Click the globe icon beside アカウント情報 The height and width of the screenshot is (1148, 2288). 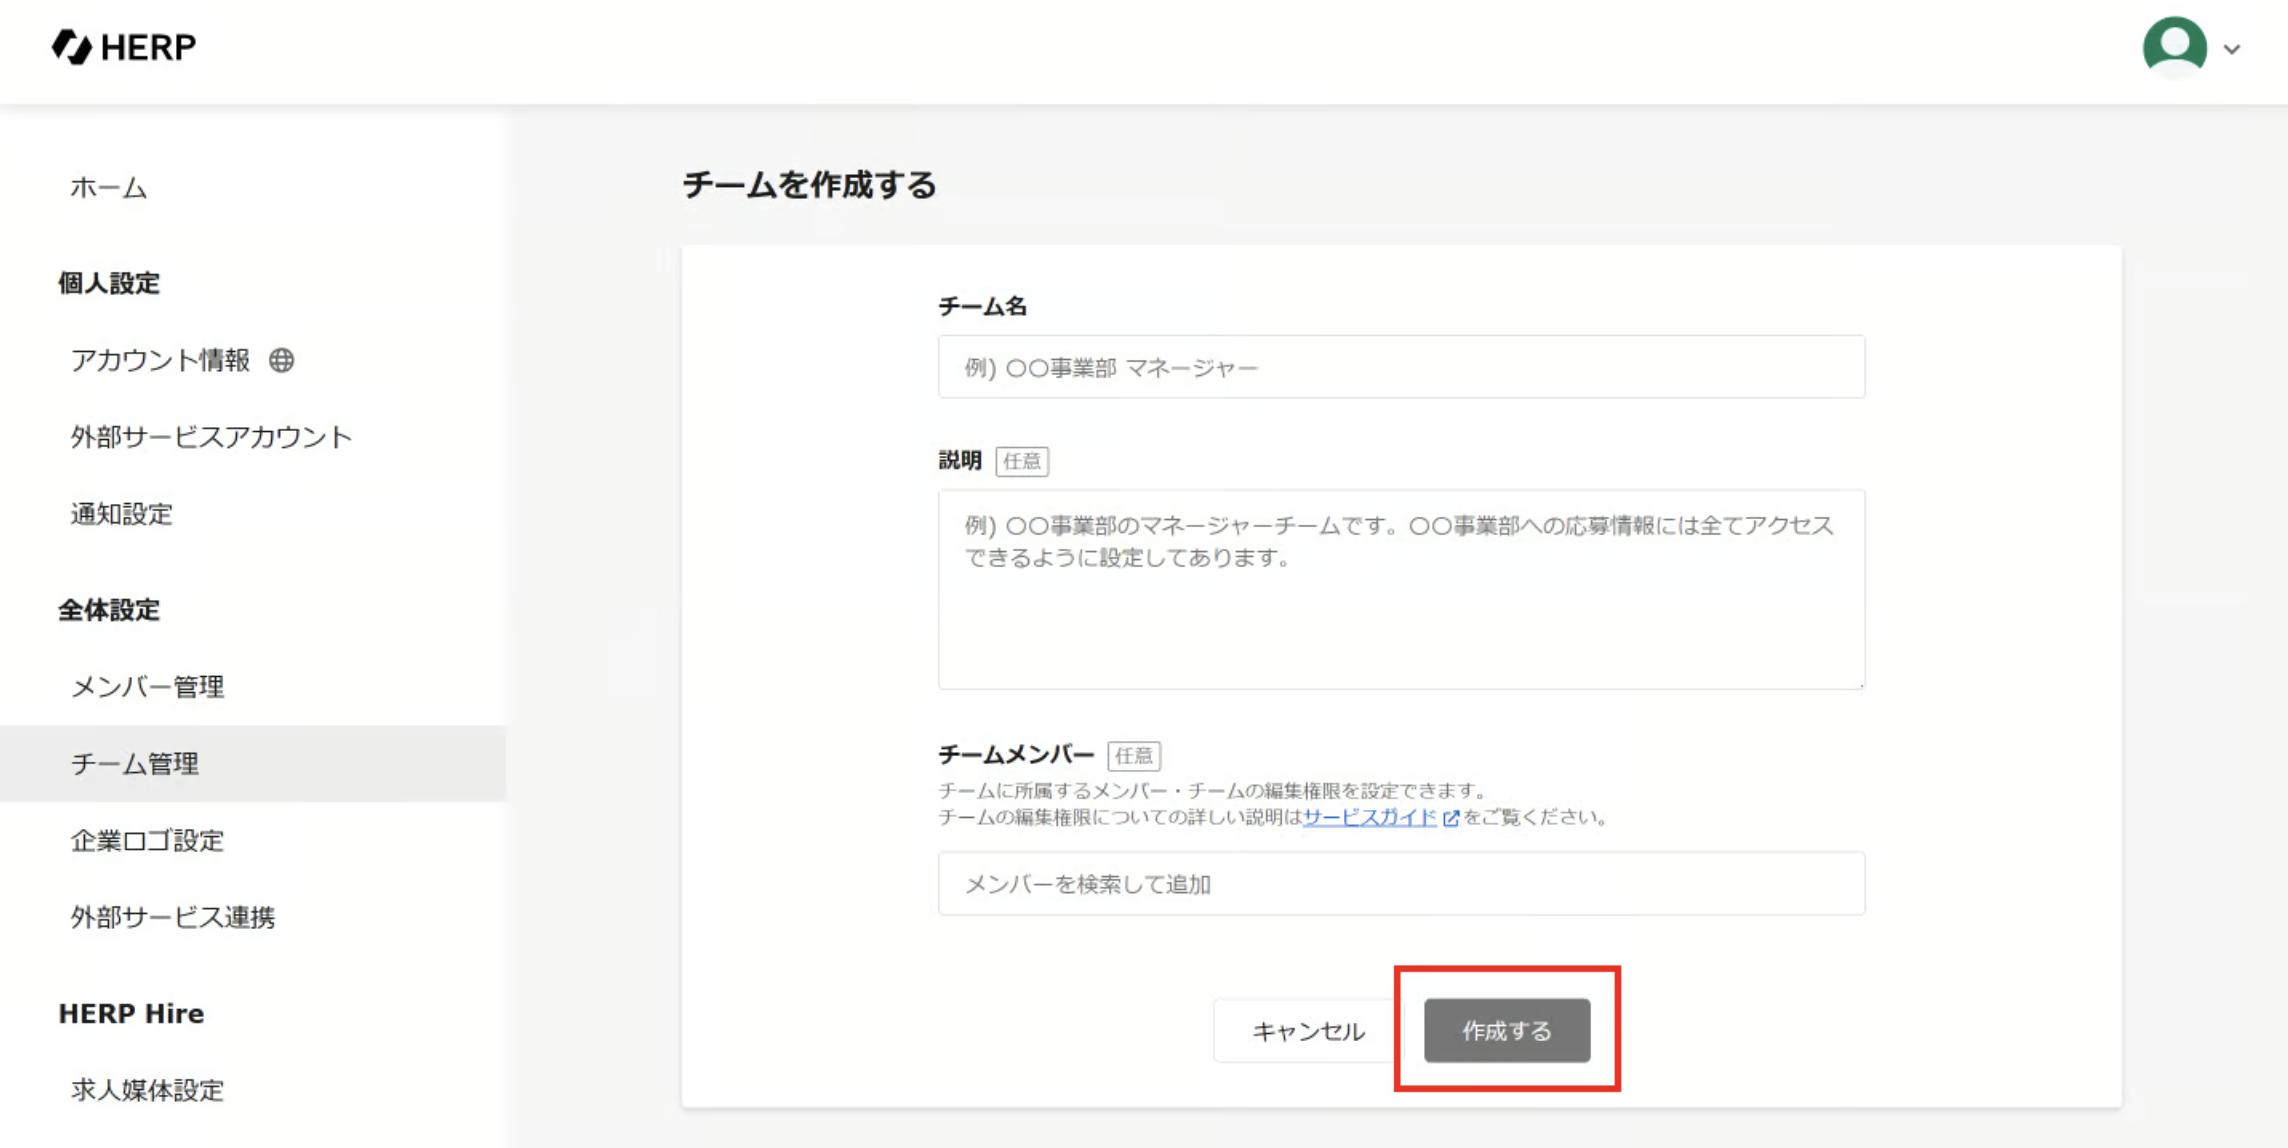282,360
